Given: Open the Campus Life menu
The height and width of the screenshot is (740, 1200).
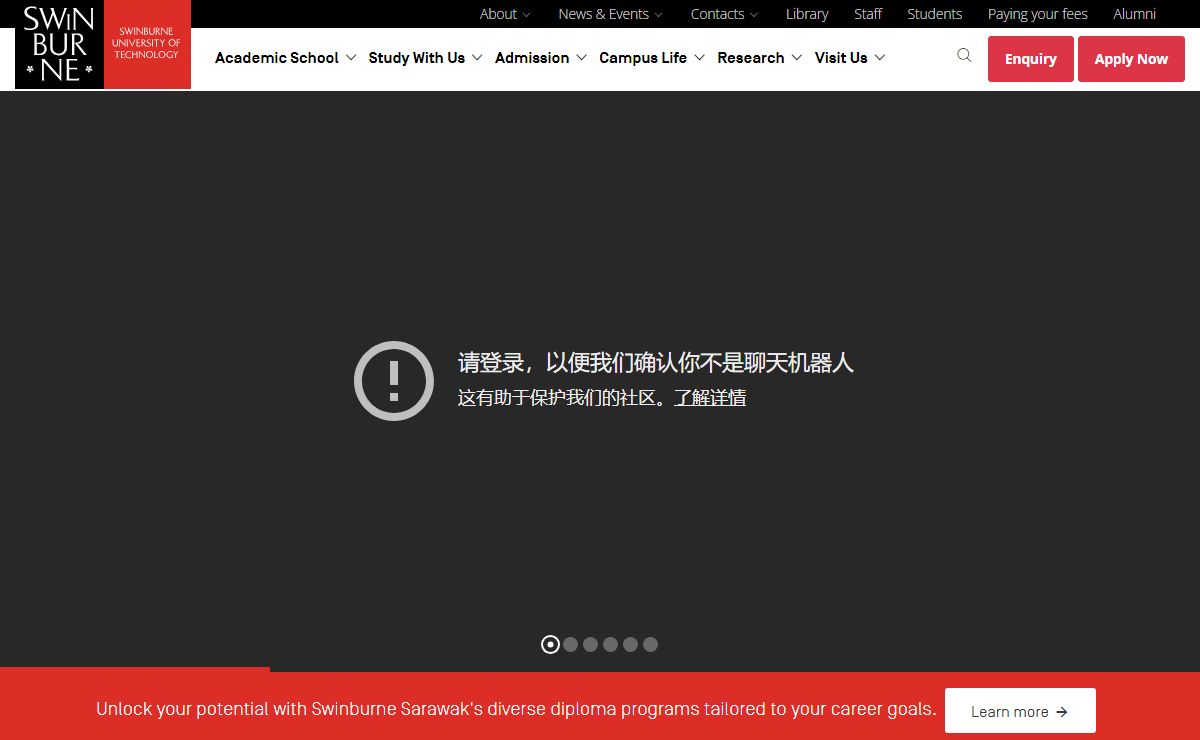Looking at the screenshot, I should 651,58.
